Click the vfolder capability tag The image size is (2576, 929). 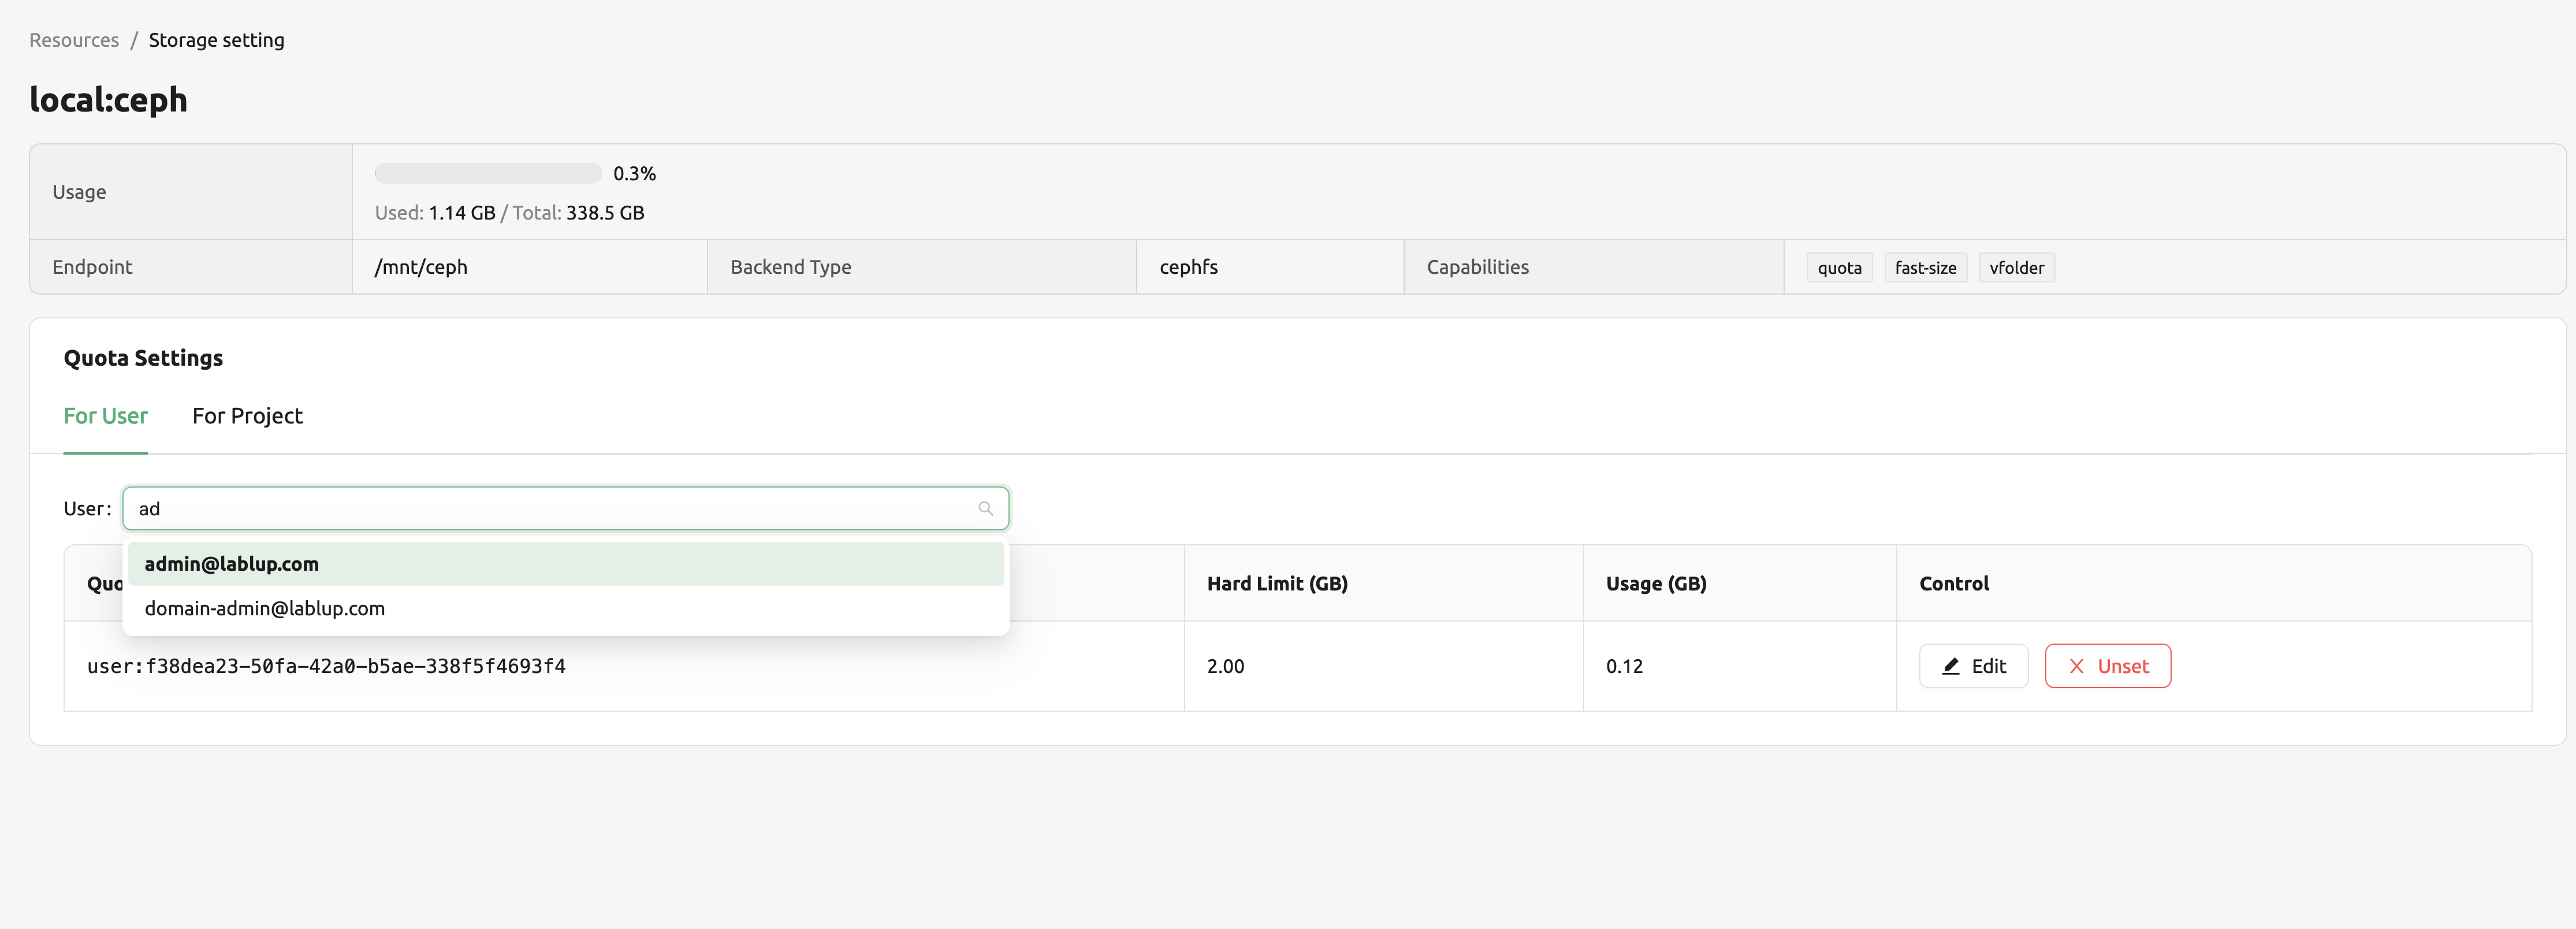click(x=2016, y=268)
